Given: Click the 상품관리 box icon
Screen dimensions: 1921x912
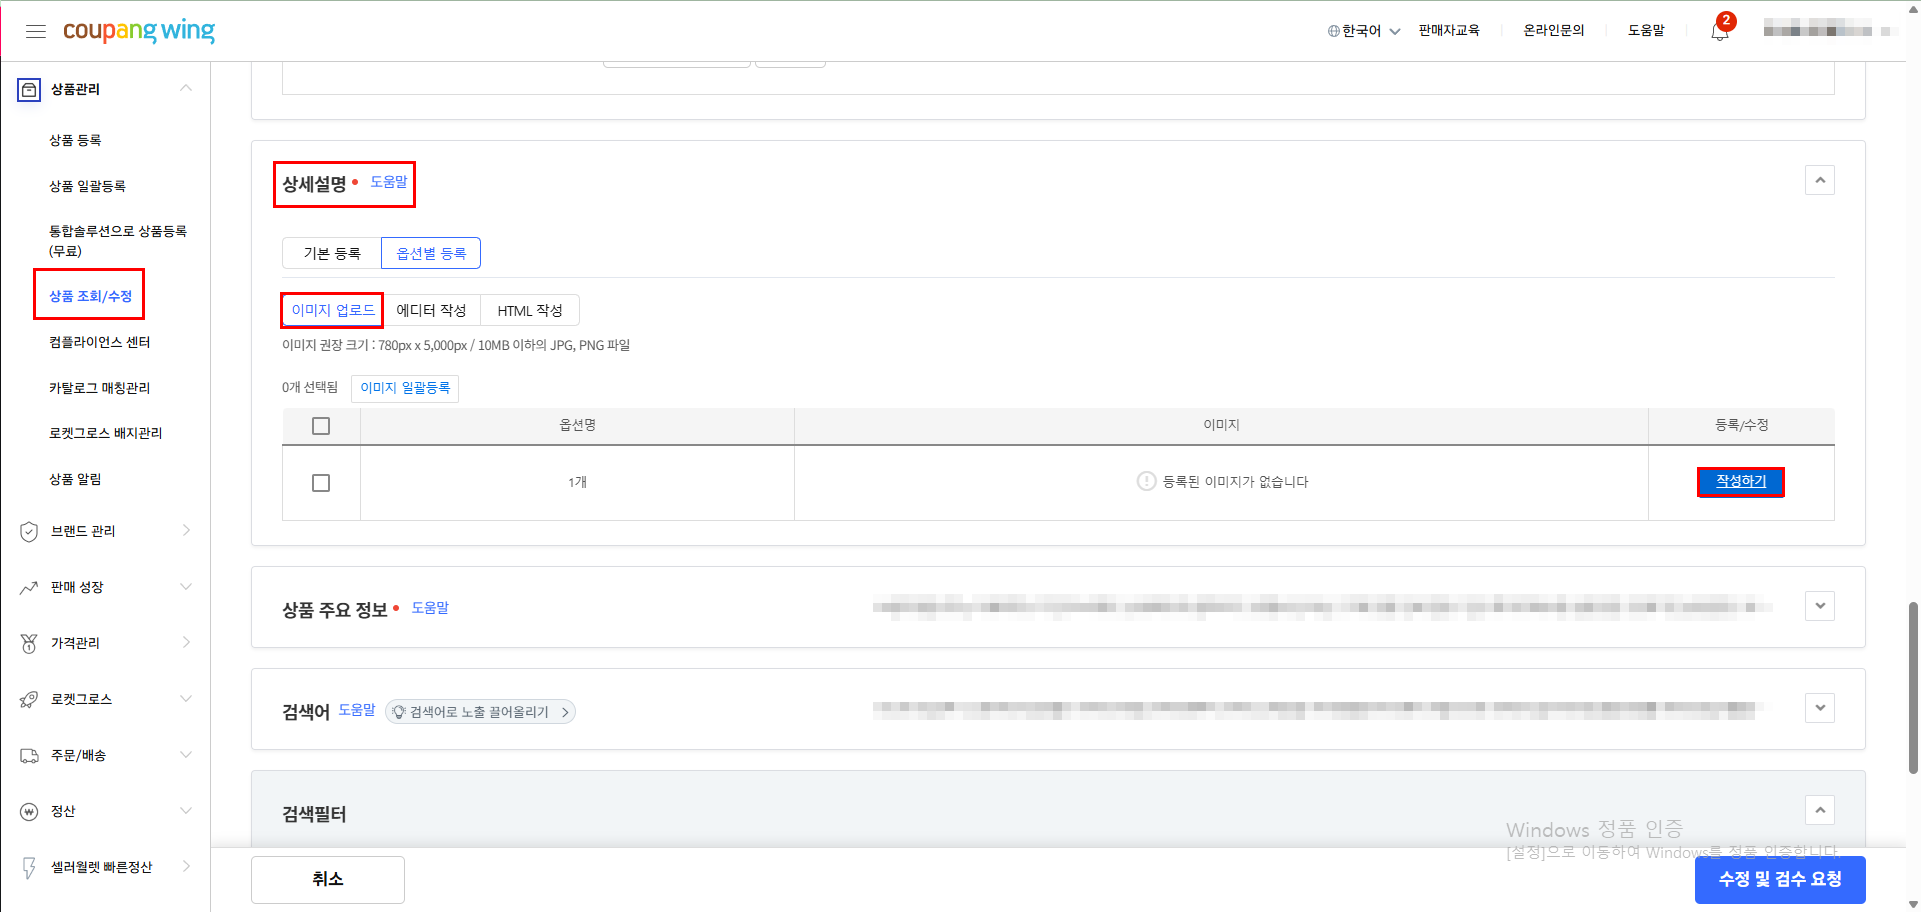Looking at the screenshot, I should tap(29, 90).
